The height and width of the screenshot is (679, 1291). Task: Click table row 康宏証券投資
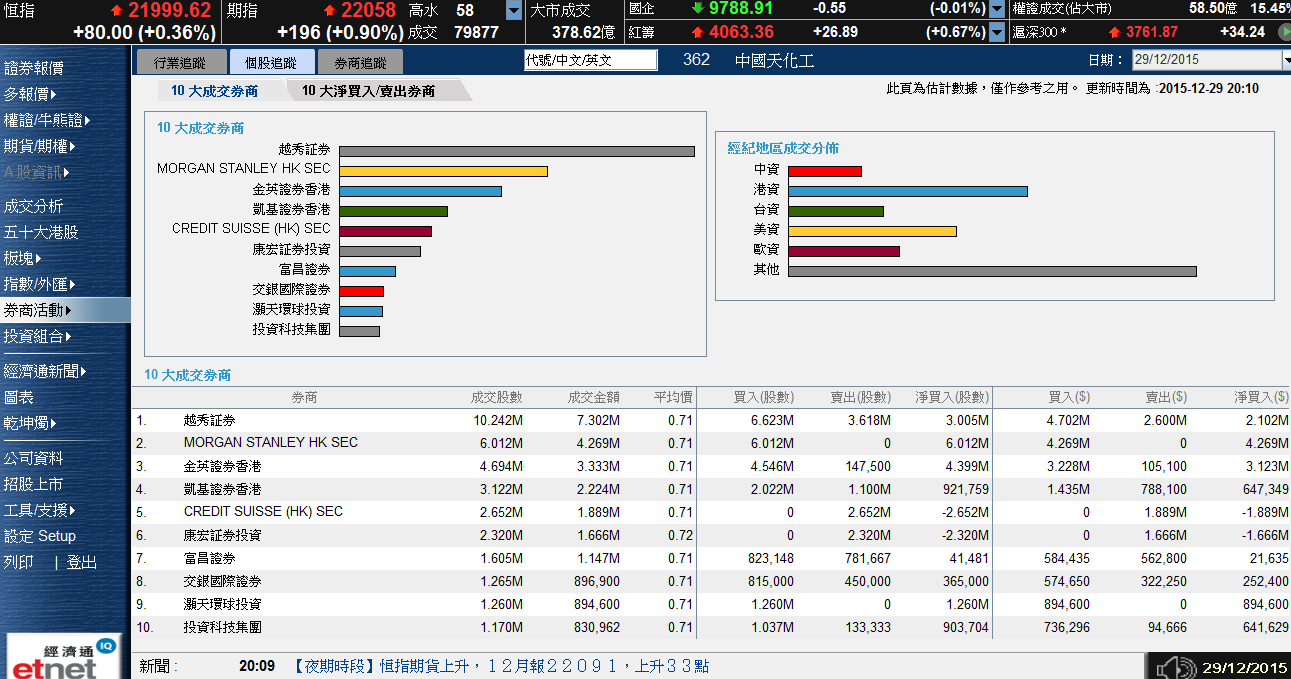(x=711, y=535)
